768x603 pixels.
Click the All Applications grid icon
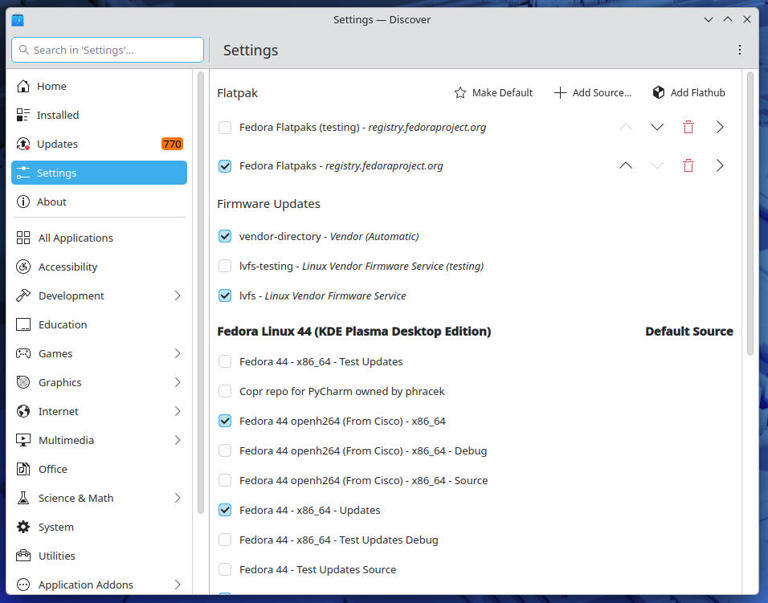[23, 238]
